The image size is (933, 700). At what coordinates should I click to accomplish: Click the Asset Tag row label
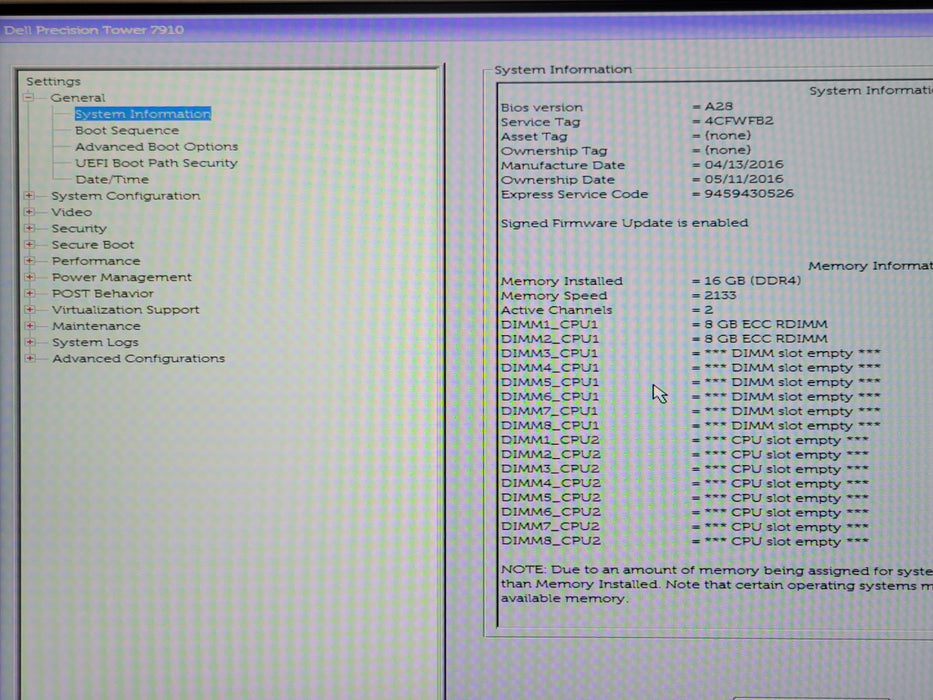coord(534,136)
